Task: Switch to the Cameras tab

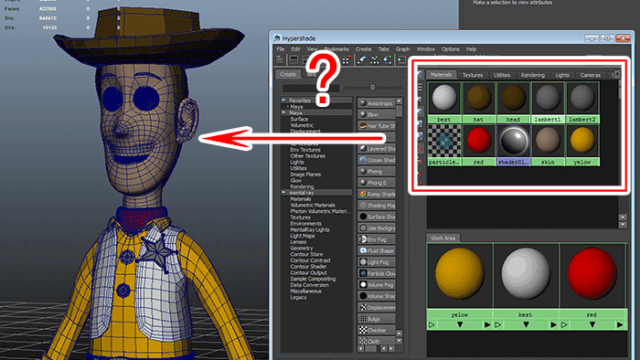Action: click(x=590, y=75)
